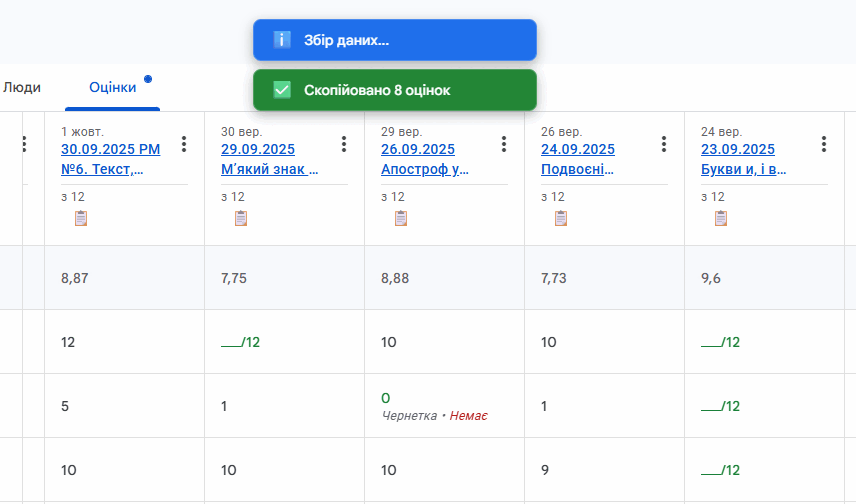Open the 26.09.2025 Апостроф assignment link
The width and height of the screenshot is (856, 504).
pos(425,159)
